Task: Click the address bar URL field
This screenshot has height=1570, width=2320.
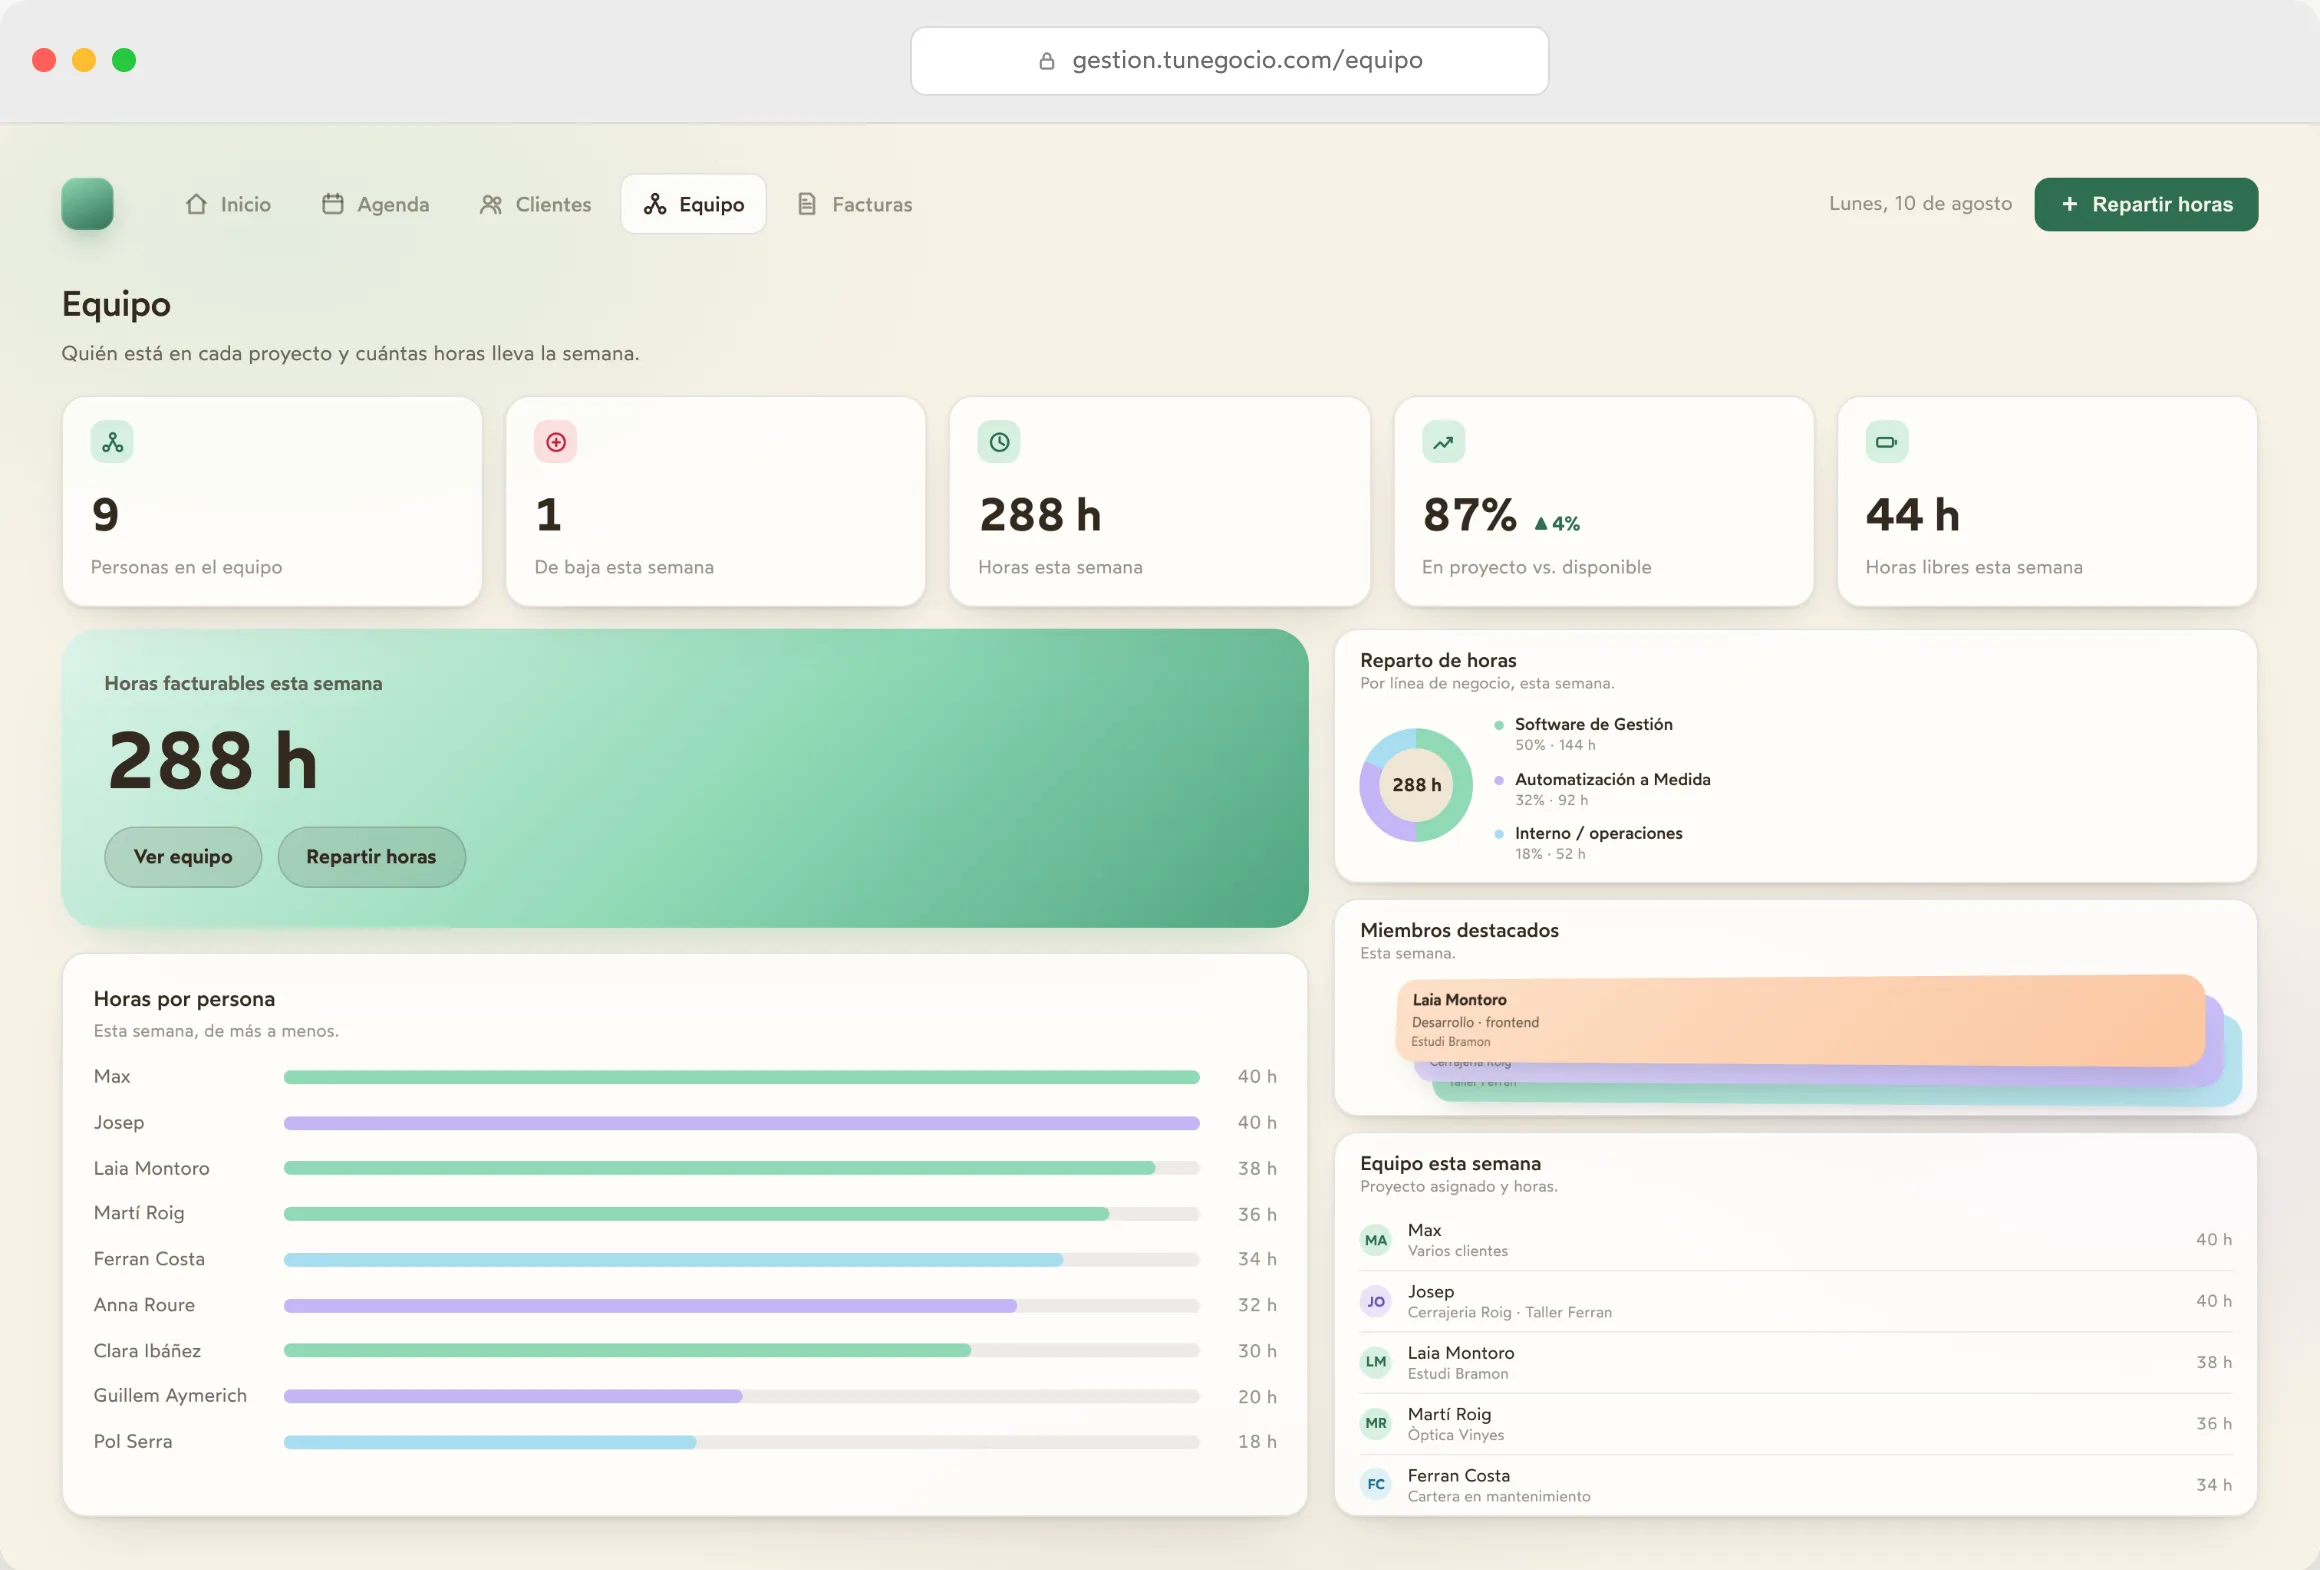Action: tap(1229, 61)
